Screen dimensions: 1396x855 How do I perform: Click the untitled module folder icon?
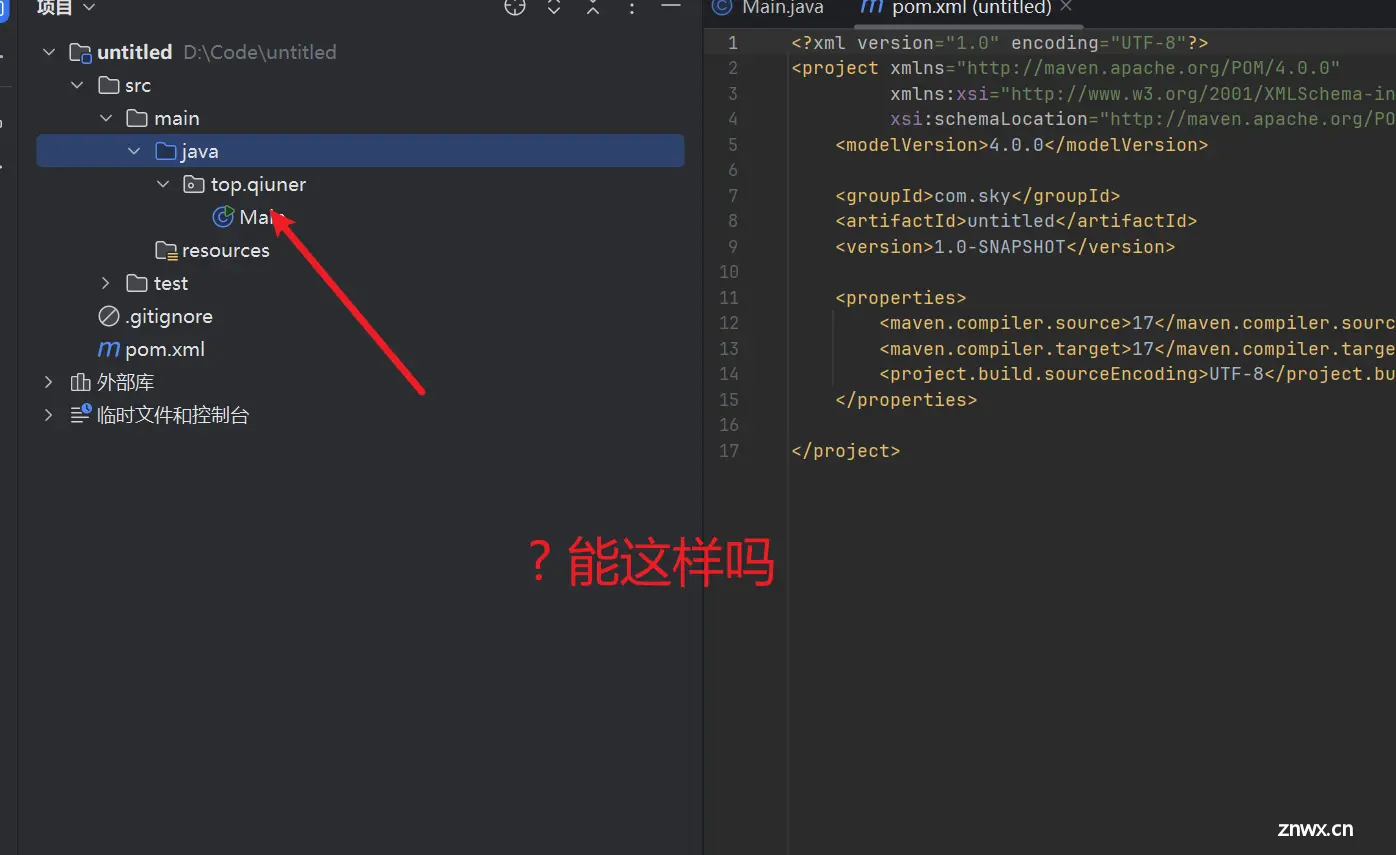[80, 52]
